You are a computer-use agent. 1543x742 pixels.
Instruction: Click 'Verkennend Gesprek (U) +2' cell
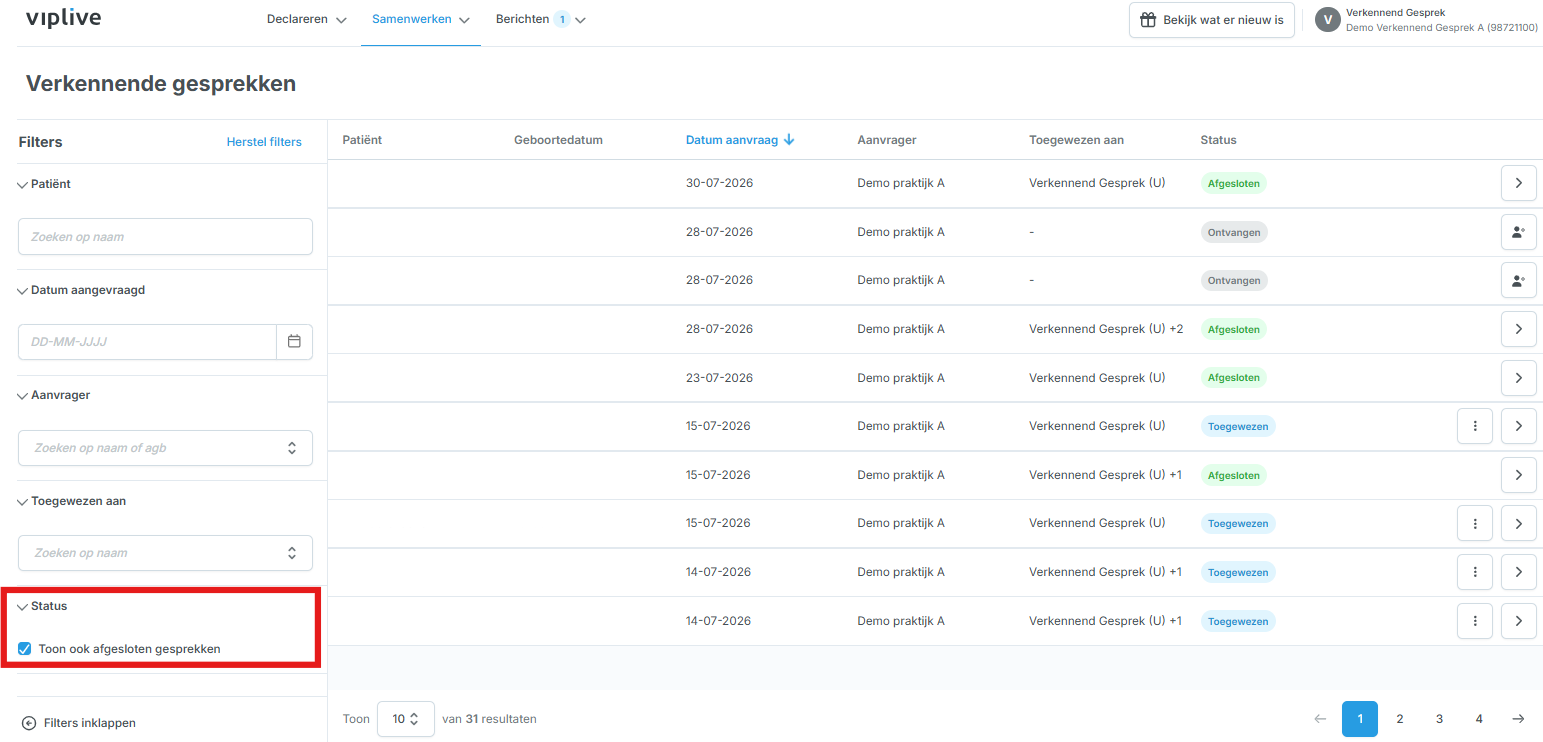coord(1106,329)
